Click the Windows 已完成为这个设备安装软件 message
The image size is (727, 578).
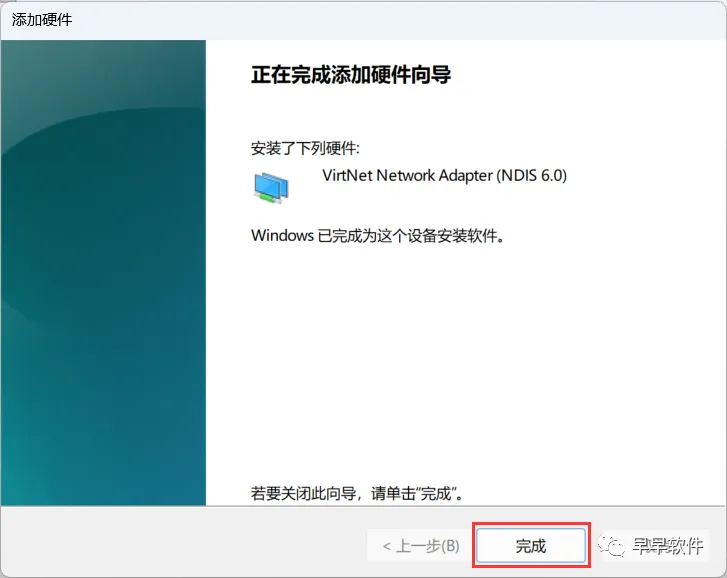(x=377, y=235)
